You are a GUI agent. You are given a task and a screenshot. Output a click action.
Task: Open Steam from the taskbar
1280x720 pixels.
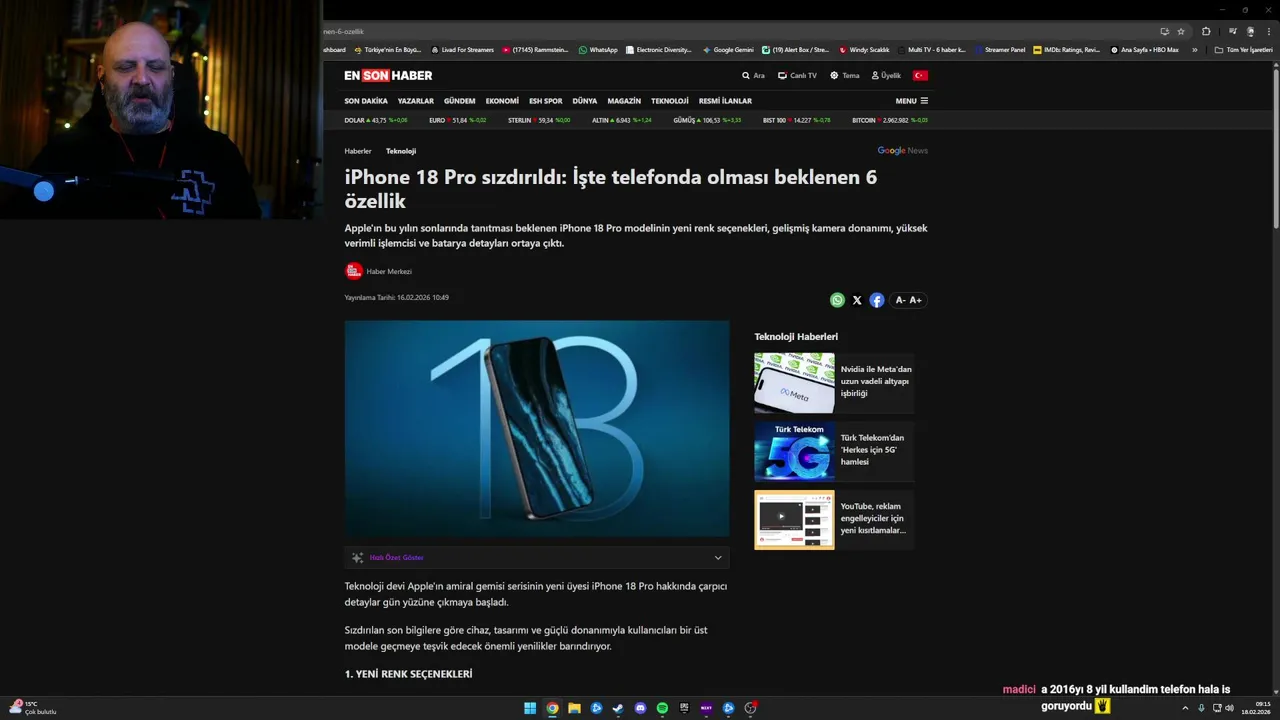pos(618,708)
